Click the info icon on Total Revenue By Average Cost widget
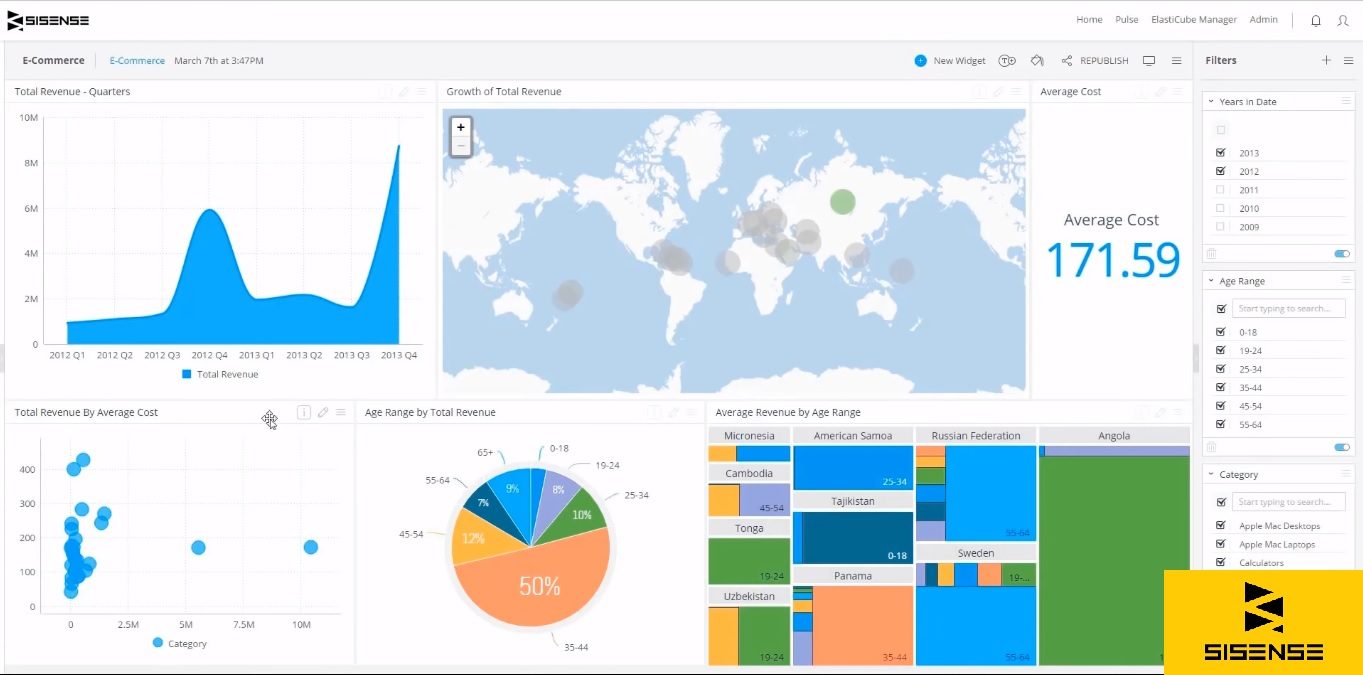Viewport: 1363px width, 675px height. (303, 412)
